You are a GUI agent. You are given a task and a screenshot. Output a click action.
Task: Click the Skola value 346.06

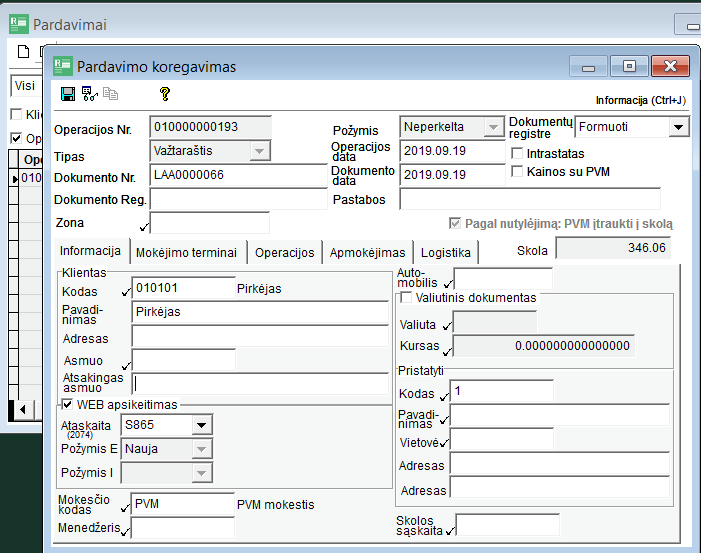point(613,248)
